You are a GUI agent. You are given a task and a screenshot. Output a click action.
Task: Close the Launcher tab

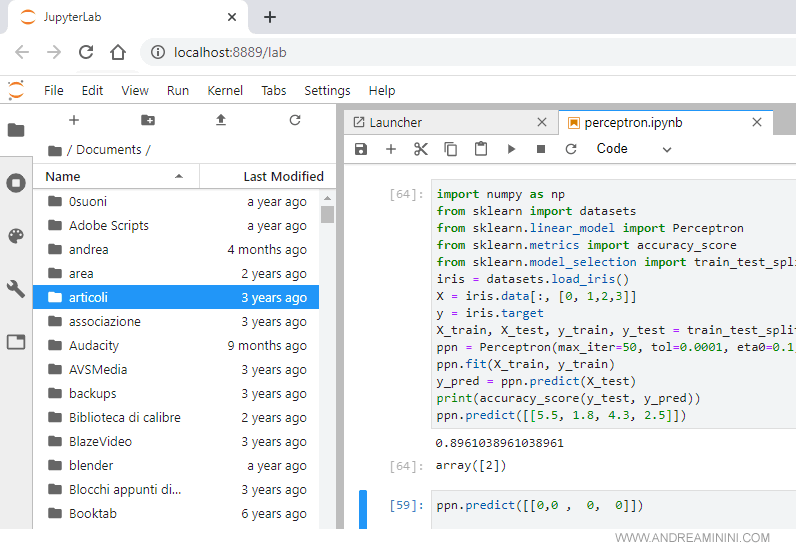tap(542, 122)
